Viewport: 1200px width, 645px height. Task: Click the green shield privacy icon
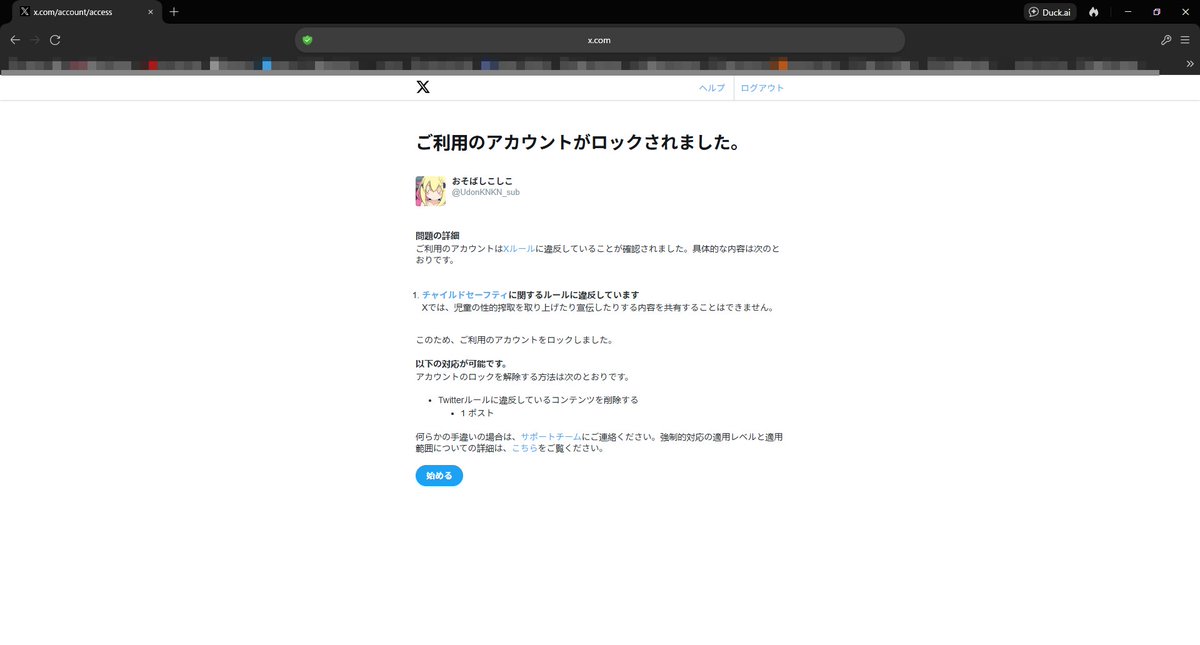coord(307,40)
